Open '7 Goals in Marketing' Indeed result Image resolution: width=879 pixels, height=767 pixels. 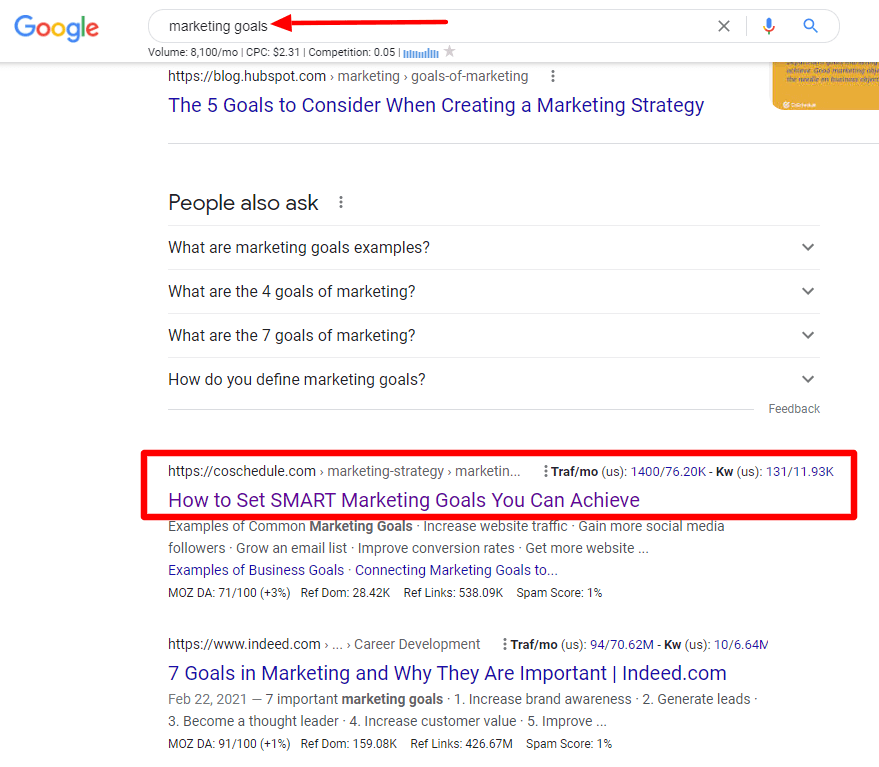tap(447, 673)
